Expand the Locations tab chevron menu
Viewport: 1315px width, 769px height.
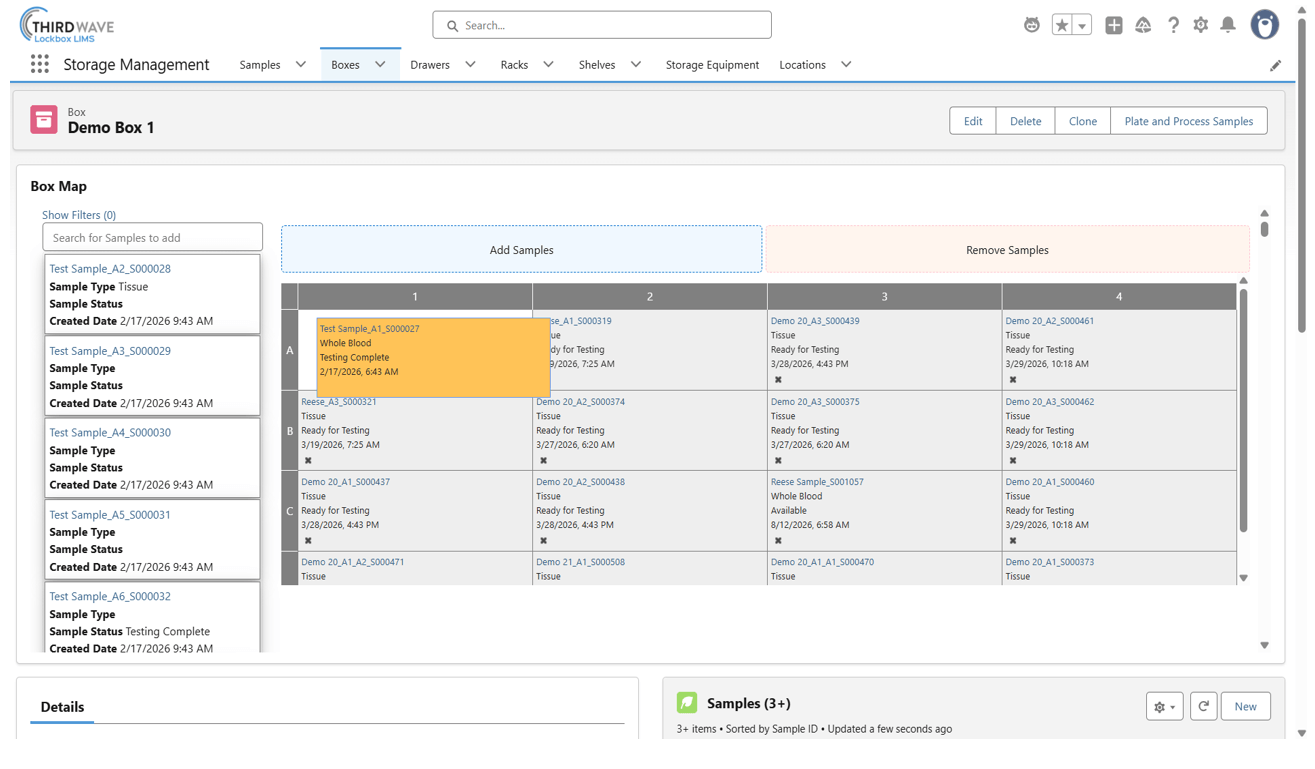pyautogui.click(x=846, y=65)
